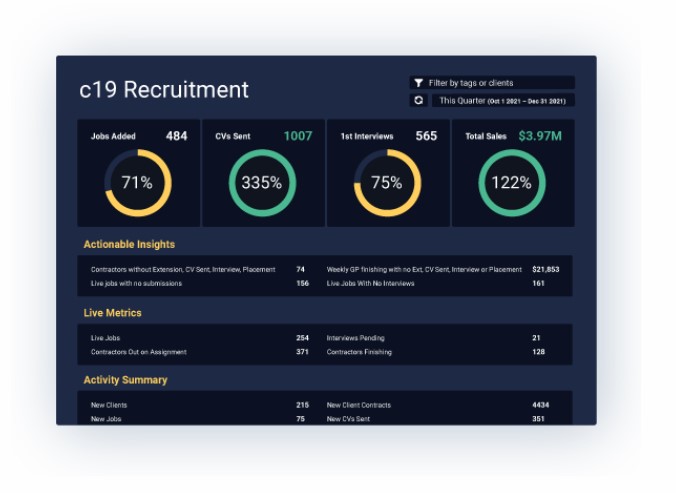Open the Activity Summary section heading

125,380
